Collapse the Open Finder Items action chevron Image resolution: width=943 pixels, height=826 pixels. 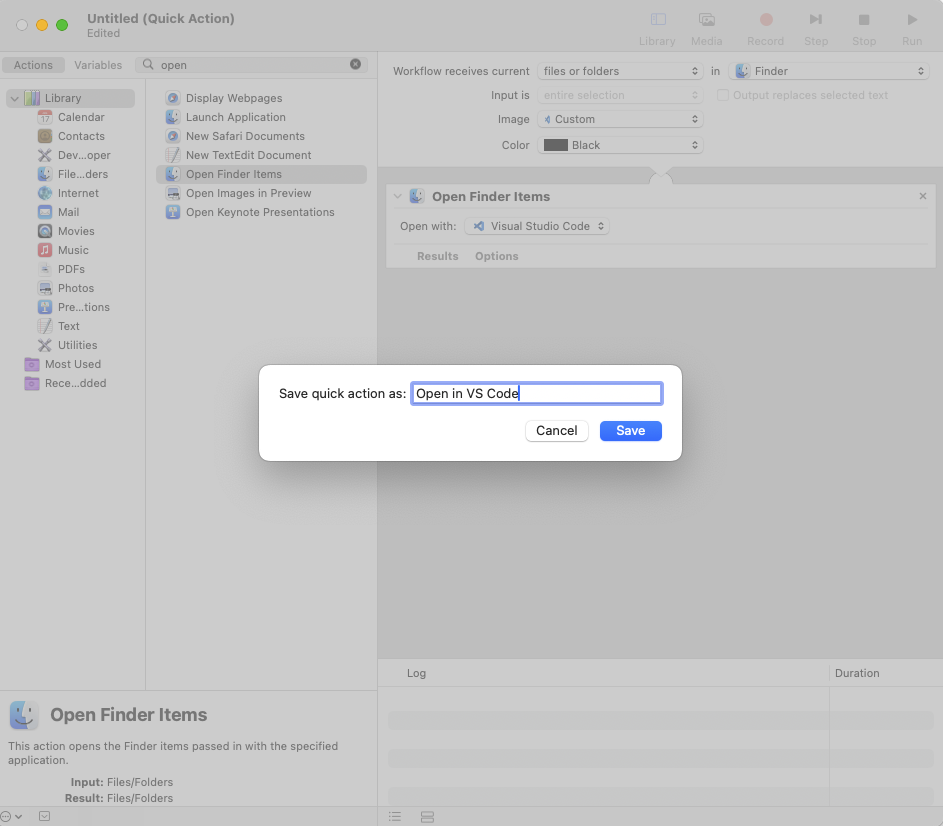[x=398, y=196]
